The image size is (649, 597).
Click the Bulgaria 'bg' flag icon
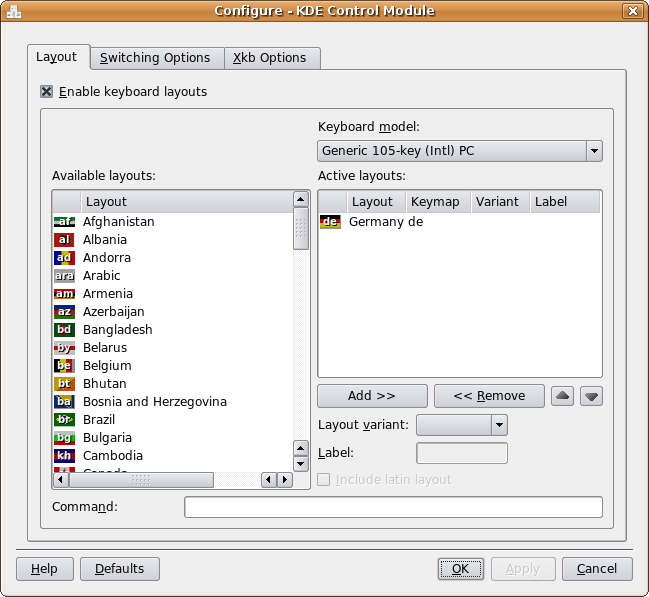tap(64, 438)
